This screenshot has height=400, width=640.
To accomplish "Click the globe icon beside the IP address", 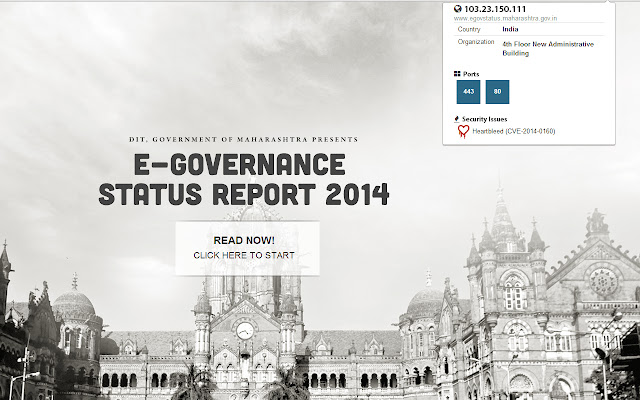I will click(458, 9).
